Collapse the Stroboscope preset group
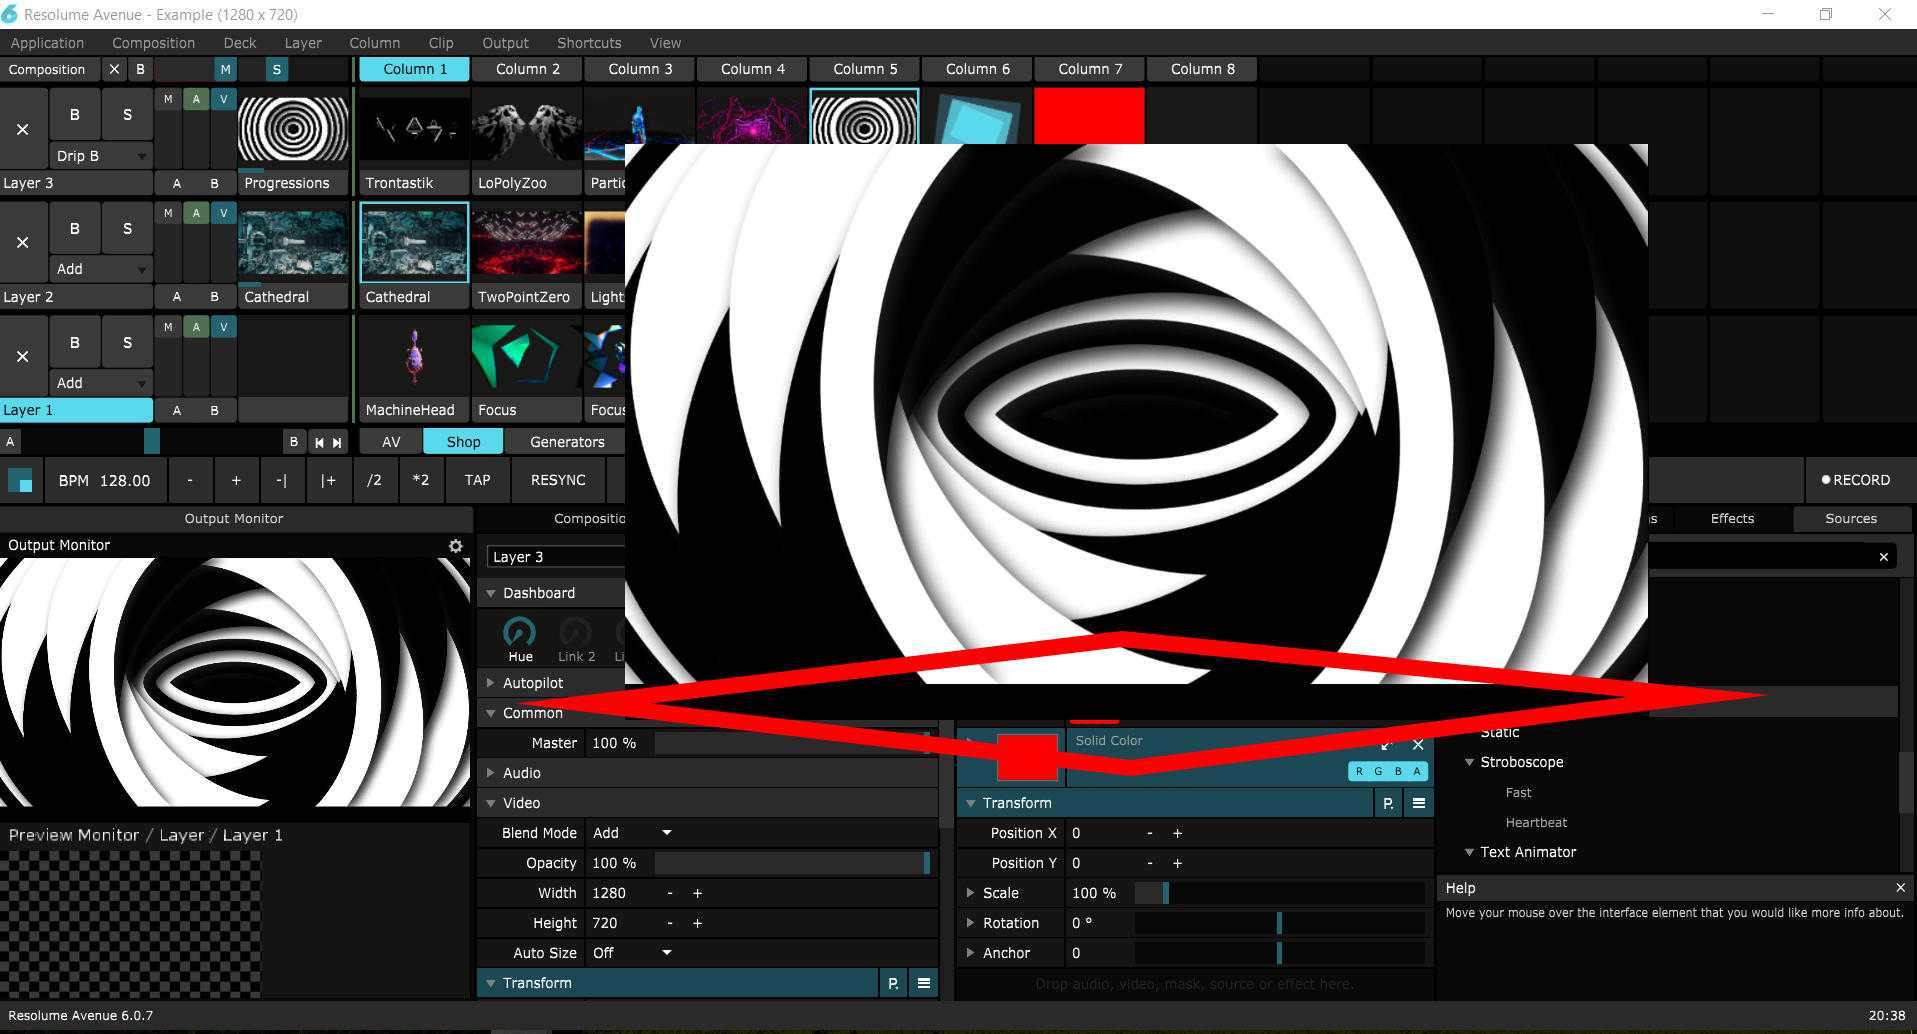Screen dimensions: 1917x1034 (1469, 762)
